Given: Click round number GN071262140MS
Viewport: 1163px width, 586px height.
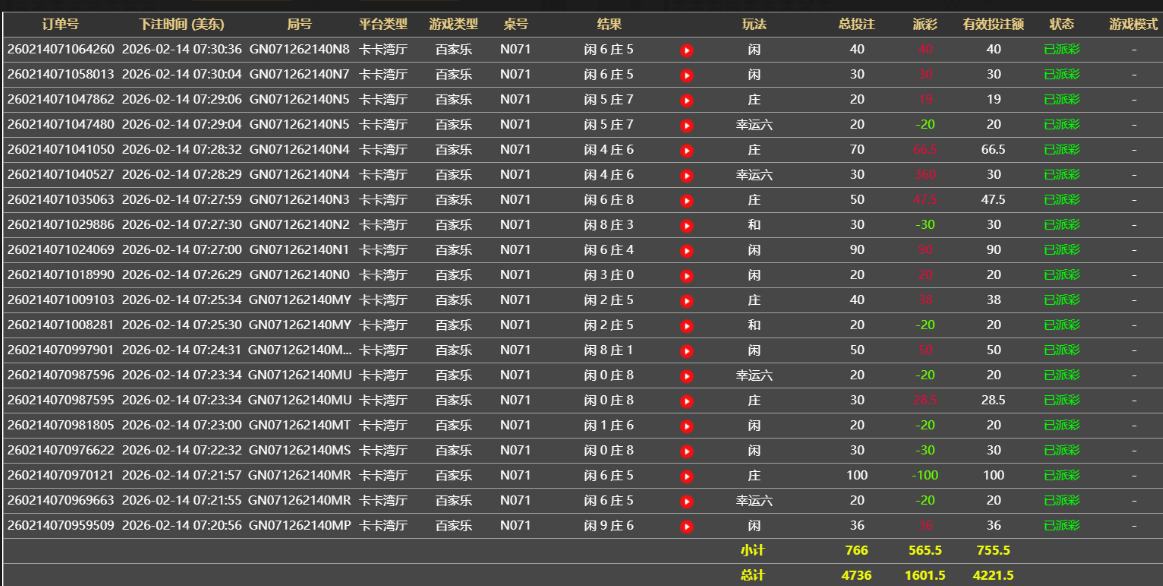Looking at the screenshot, I should 299,450.
